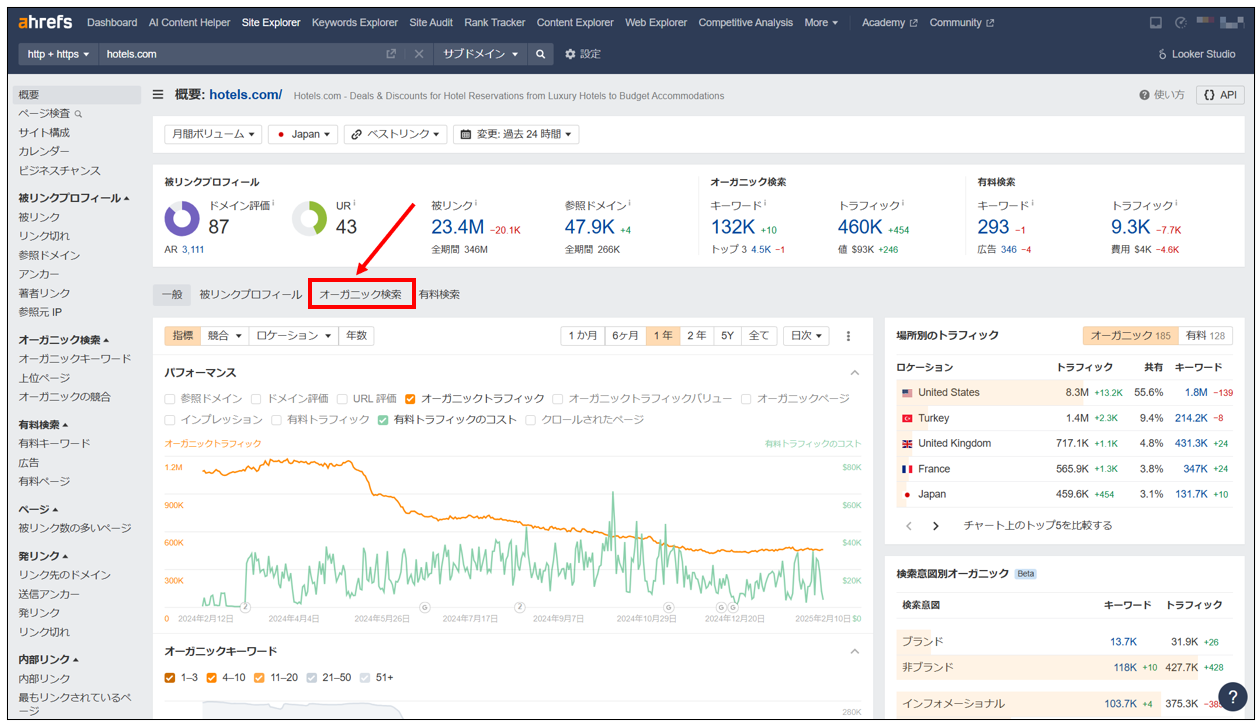Go to next page of location traffic
The height and width of the screenshot is (724, 1260).
click(936, 525)
